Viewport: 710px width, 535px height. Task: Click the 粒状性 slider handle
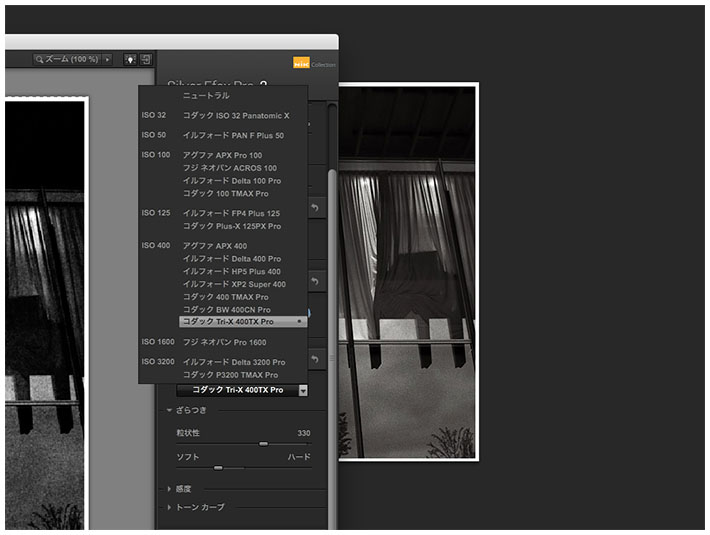(263, 444)
